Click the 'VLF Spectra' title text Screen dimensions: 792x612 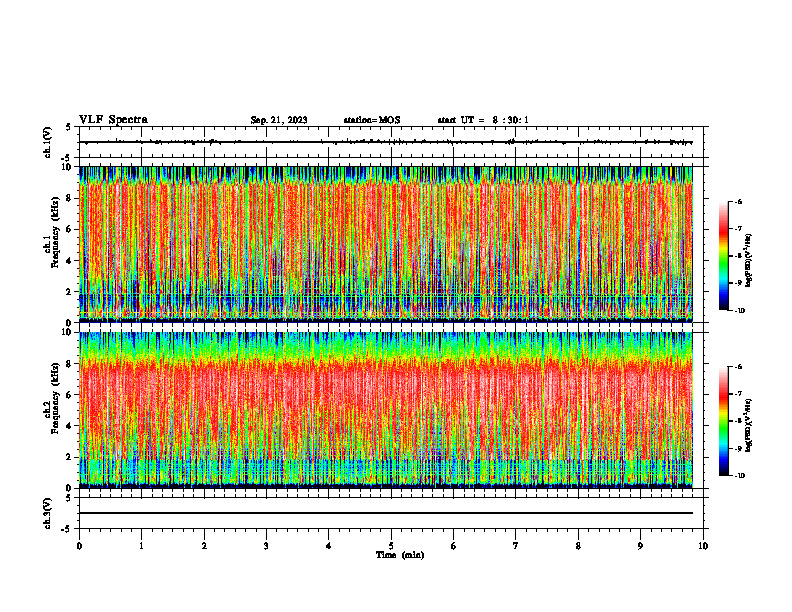click(x=113, y=120)
